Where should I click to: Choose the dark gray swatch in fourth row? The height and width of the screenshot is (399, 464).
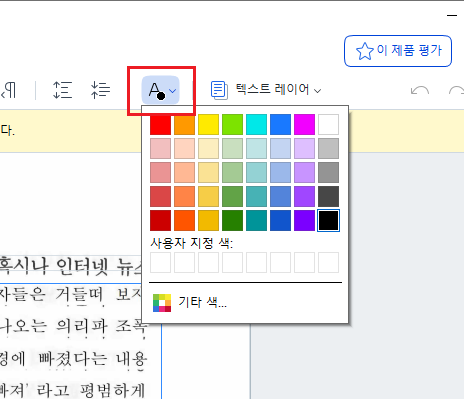tap(328, 196)
